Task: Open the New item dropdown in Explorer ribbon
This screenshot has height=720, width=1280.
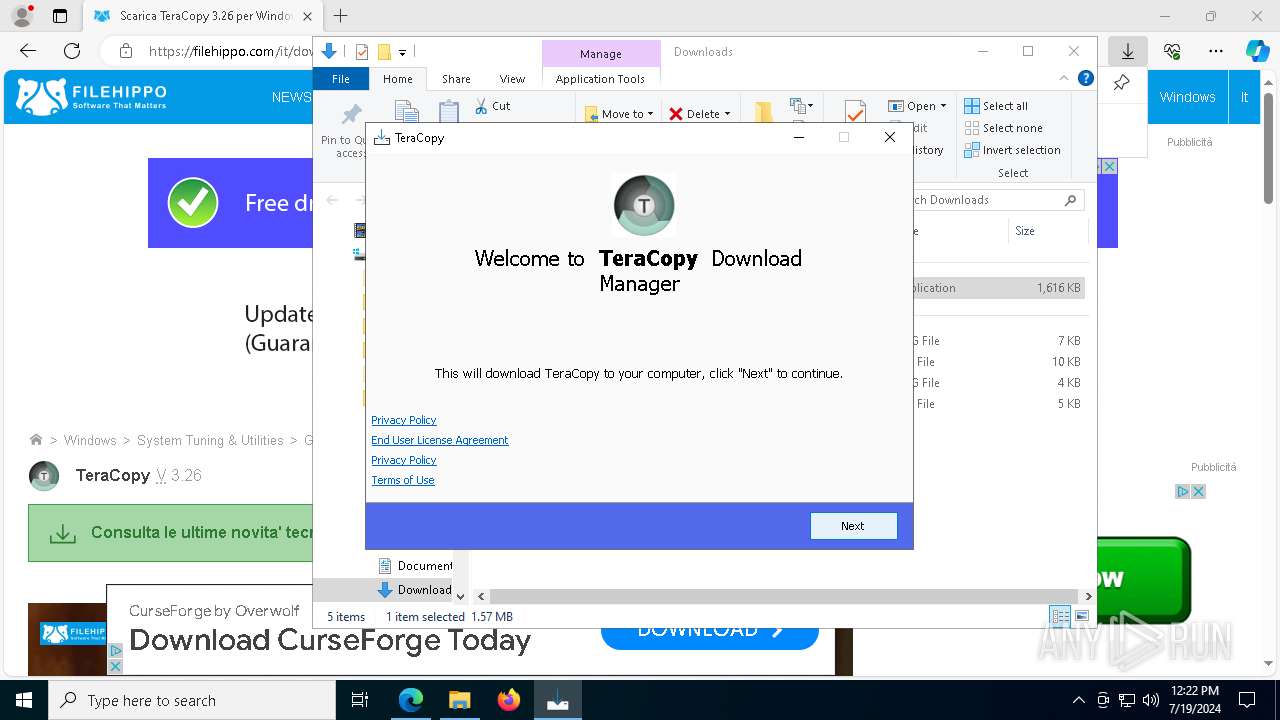Action: point(799,105)
